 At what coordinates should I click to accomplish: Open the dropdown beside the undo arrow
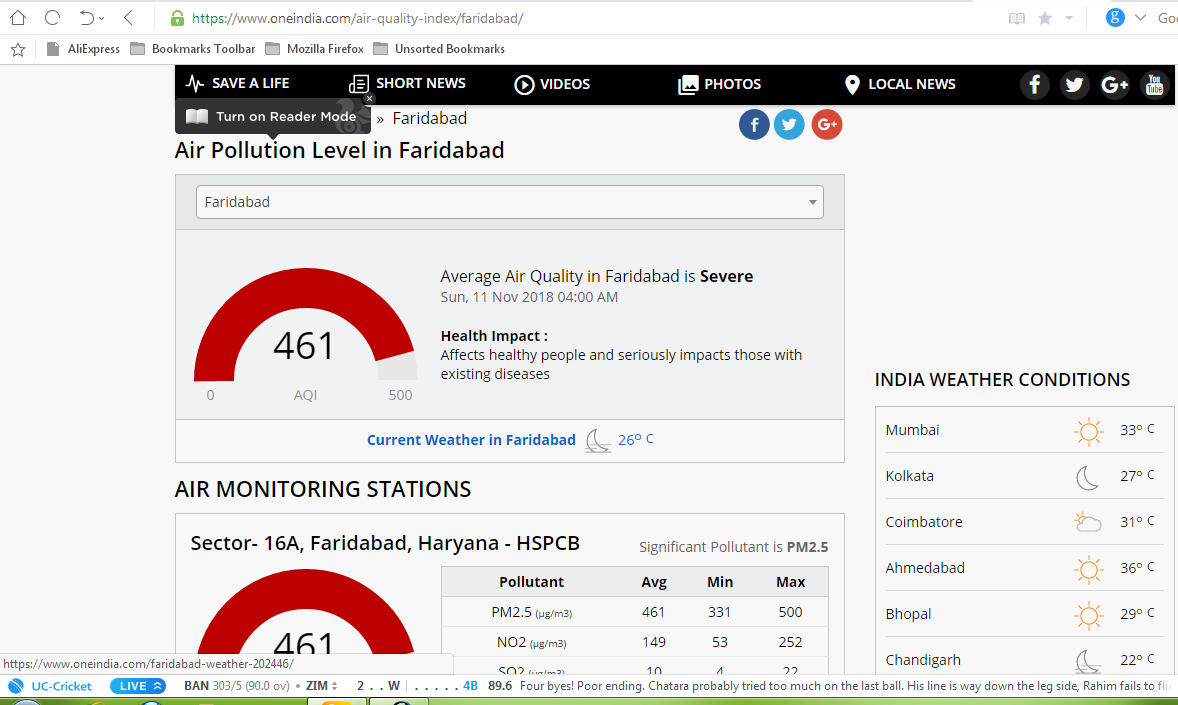(102, 19)
